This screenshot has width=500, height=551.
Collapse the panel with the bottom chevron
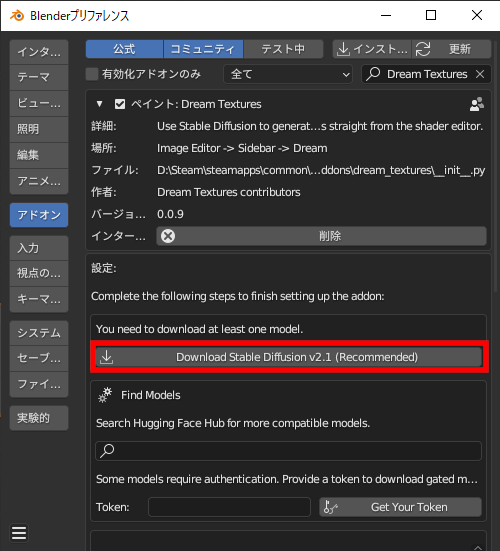pyautogui.click(x=478, y=547)
